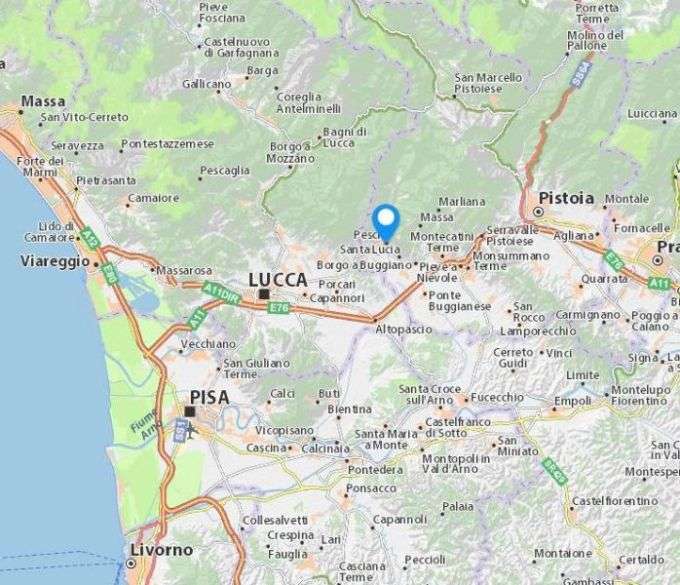Viewport: 680px width, 585px height.
Task: Select the PISA city square marker
Action: [190, 411]
